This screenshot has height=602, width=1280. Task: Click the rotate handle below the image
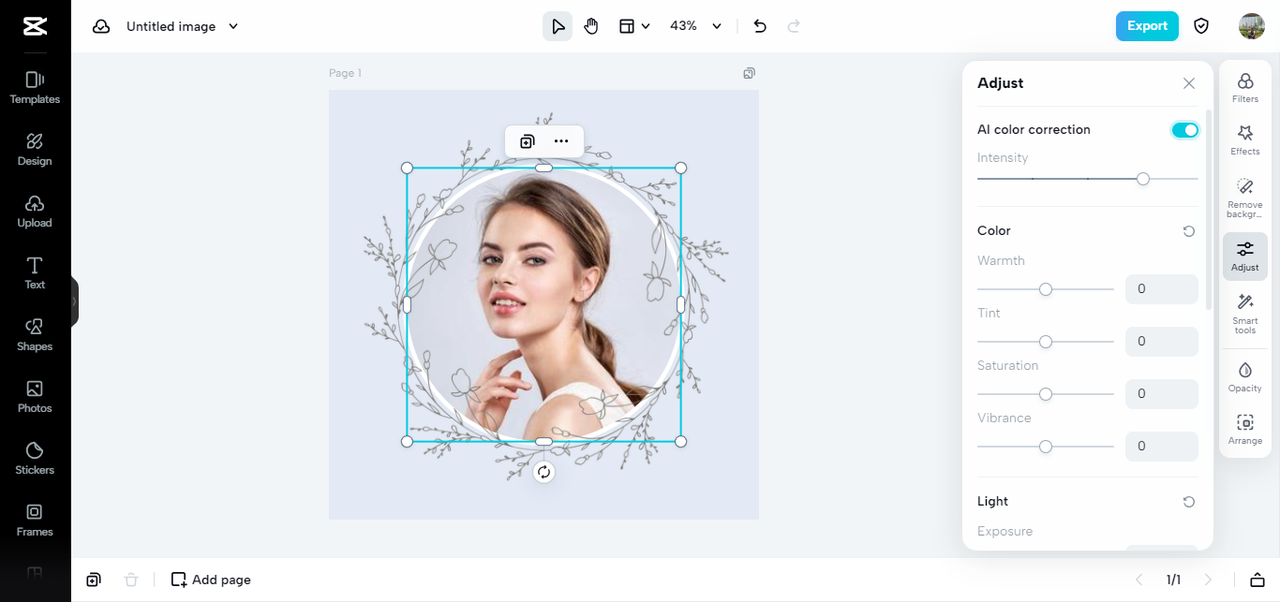(x=544, y=472)
